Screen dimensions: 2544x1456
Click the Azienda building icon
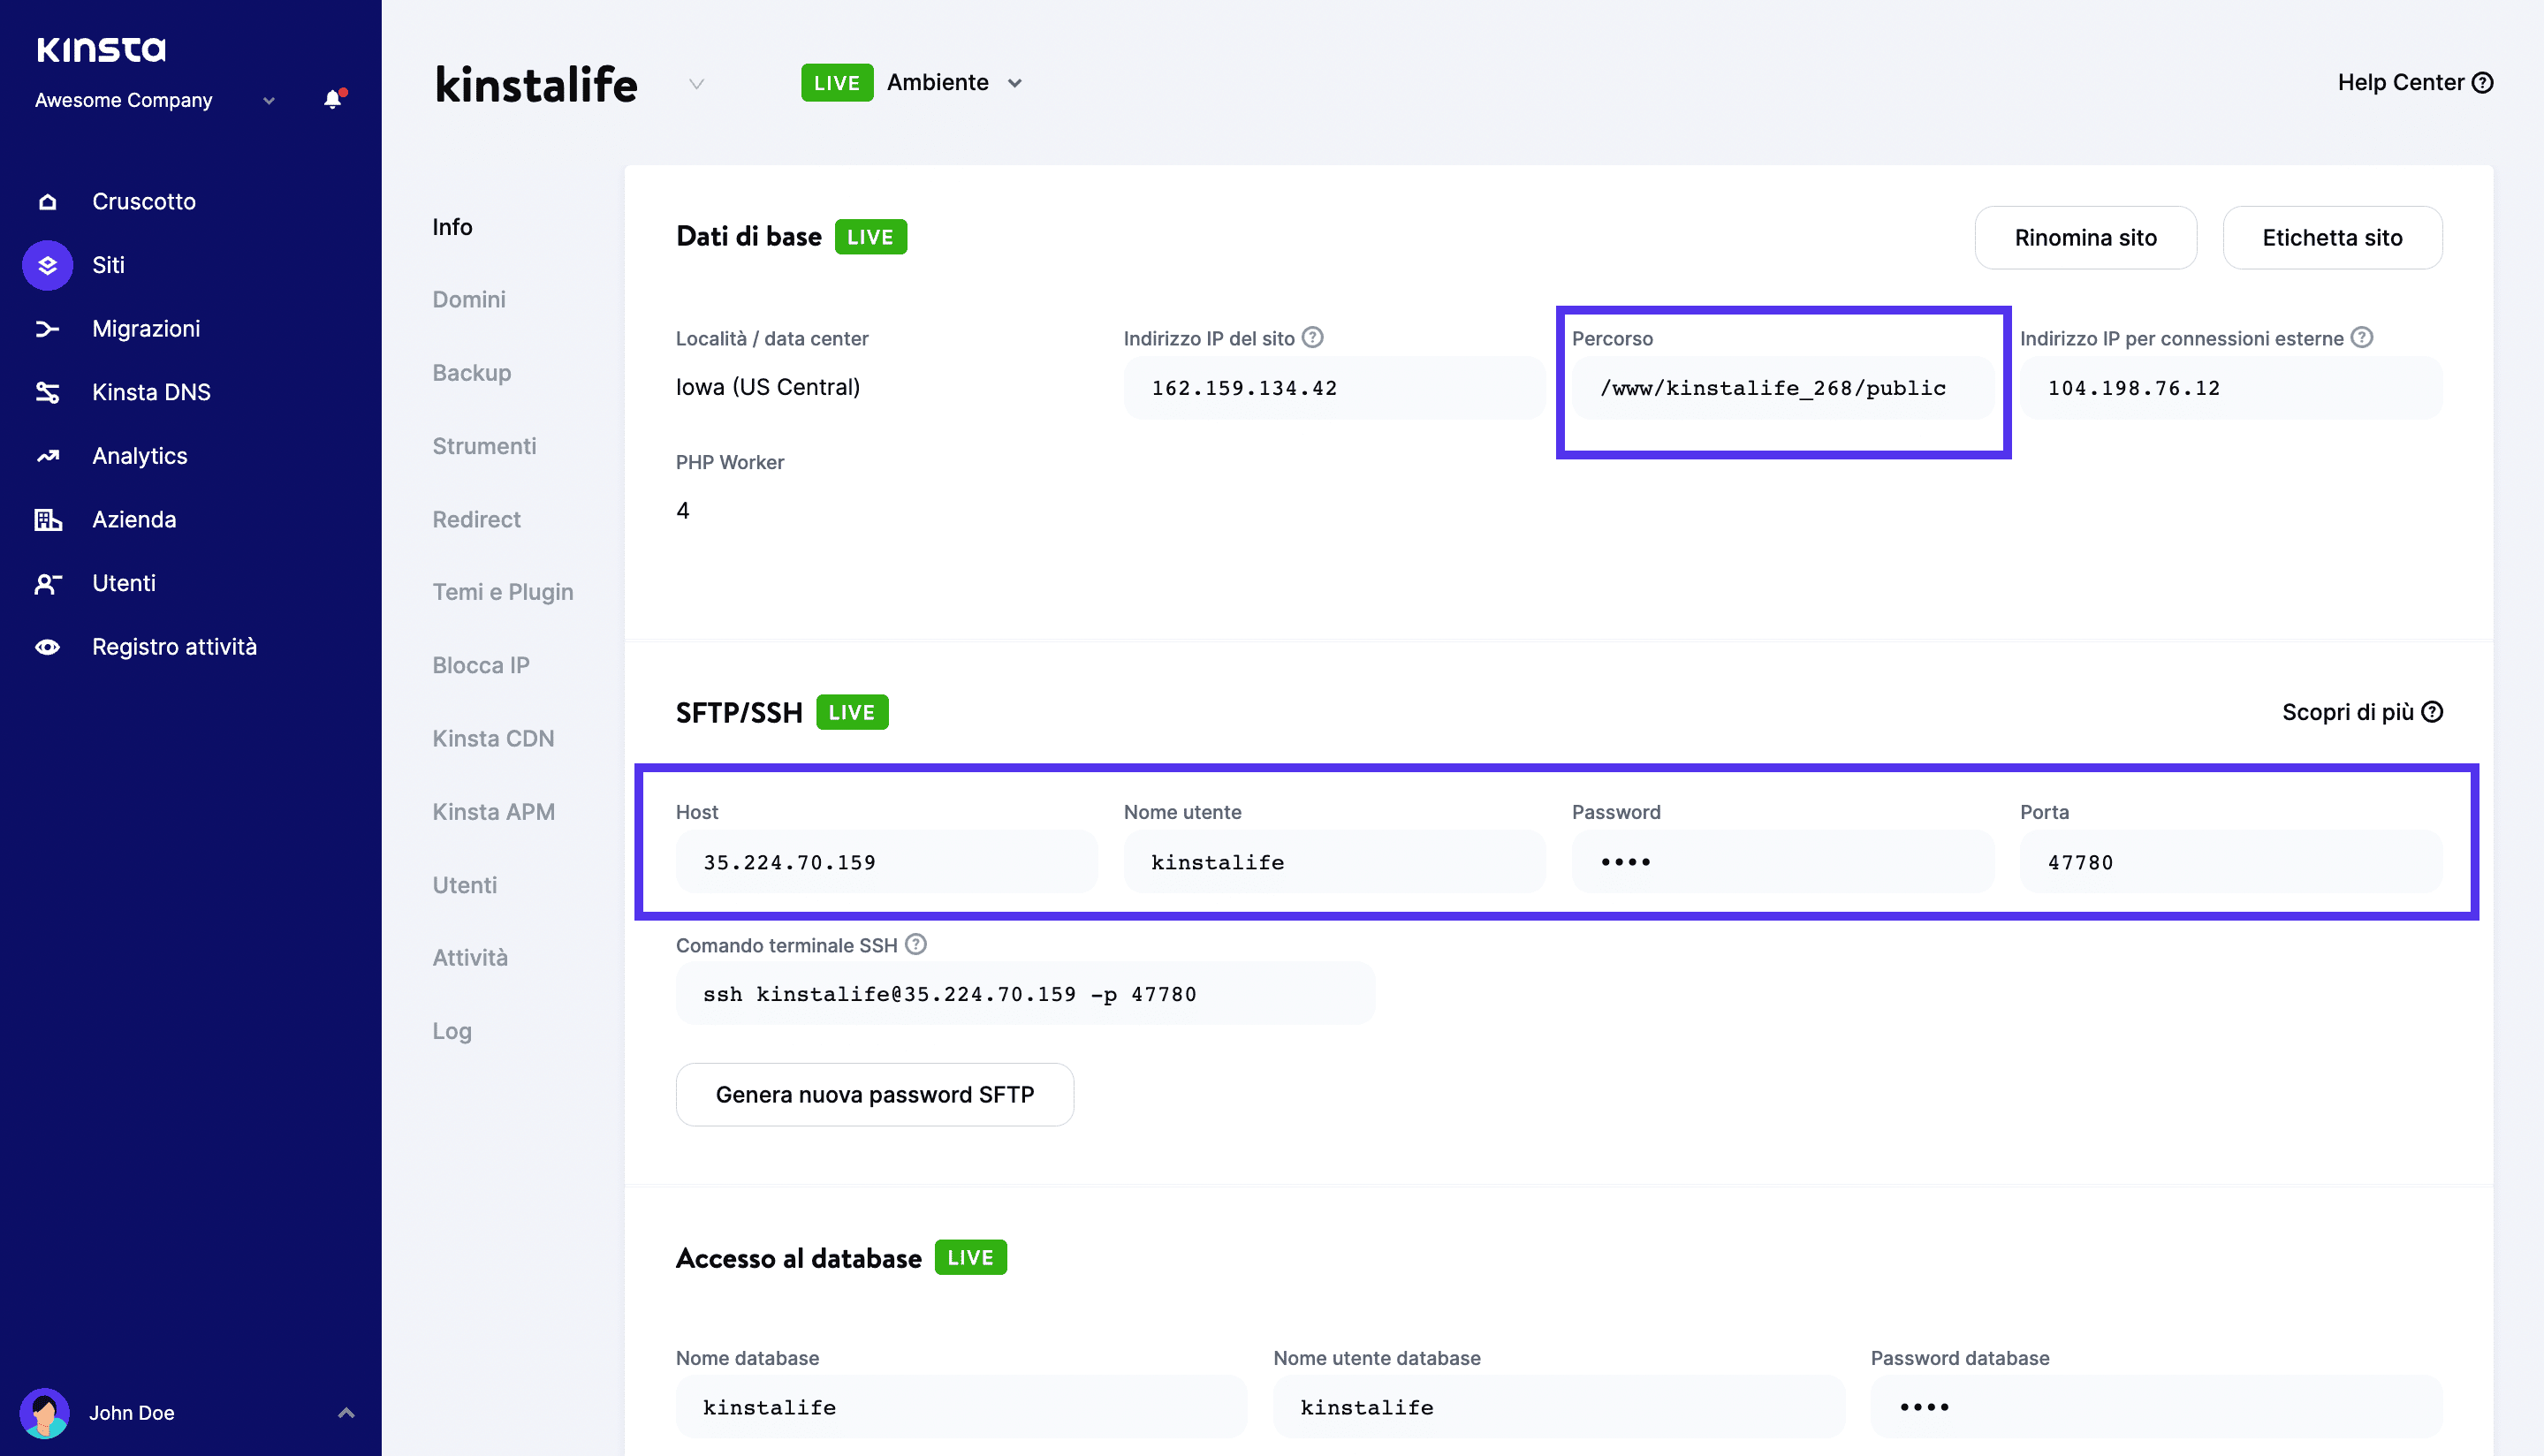[x=47, y=519]
